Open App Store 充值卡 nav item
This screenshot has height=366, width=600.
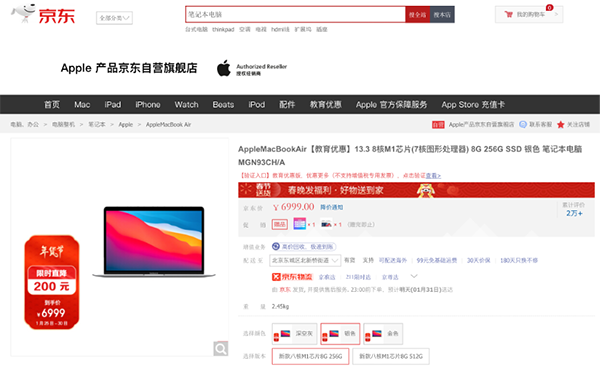pyautogui.click(x=473, y=105)
